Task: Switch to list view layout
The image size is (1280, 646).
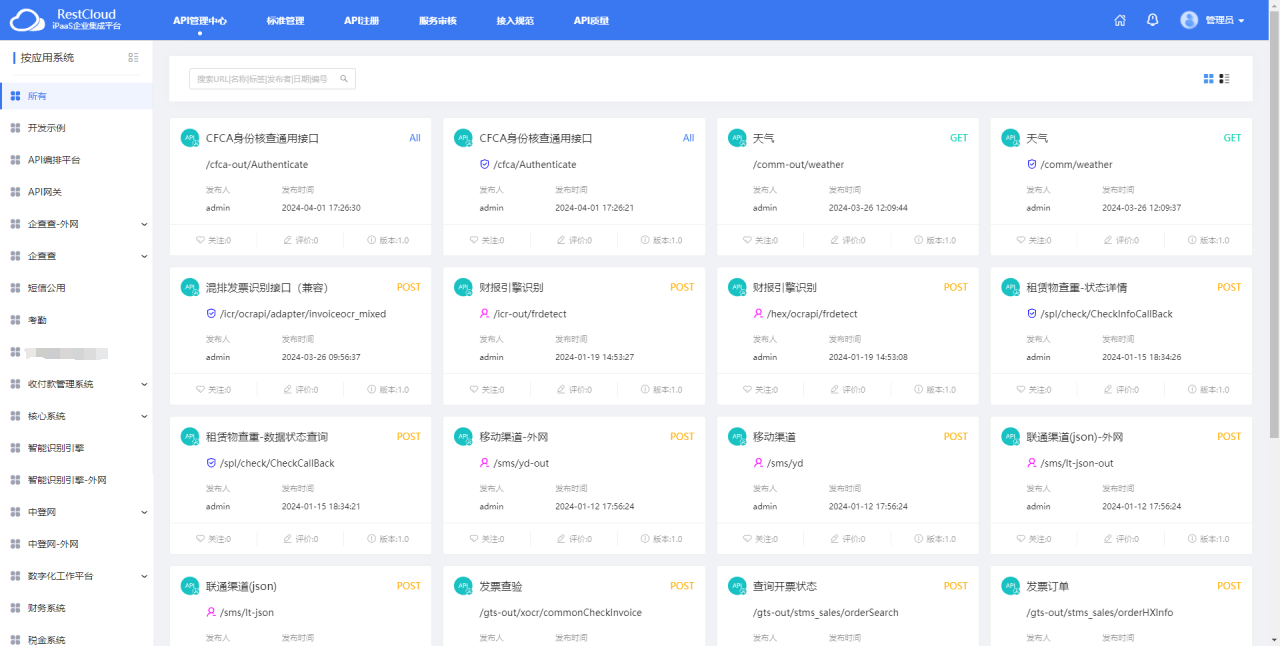Action: [x=1224, y=78]
